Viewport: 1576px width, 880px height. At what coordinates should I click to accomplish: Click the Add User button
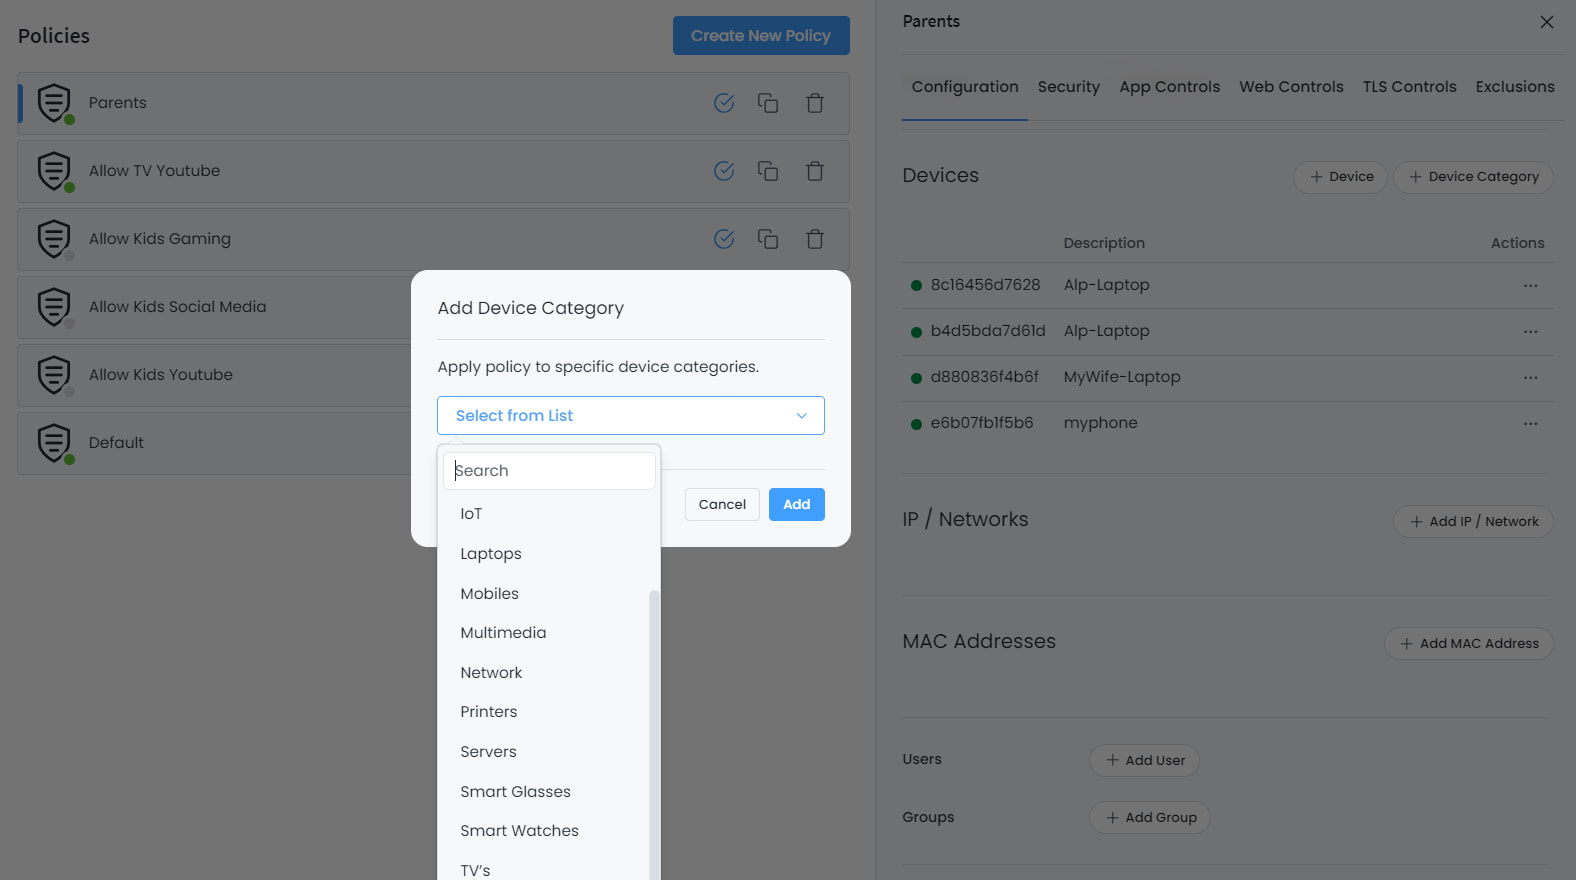(x=1144, y=761)
